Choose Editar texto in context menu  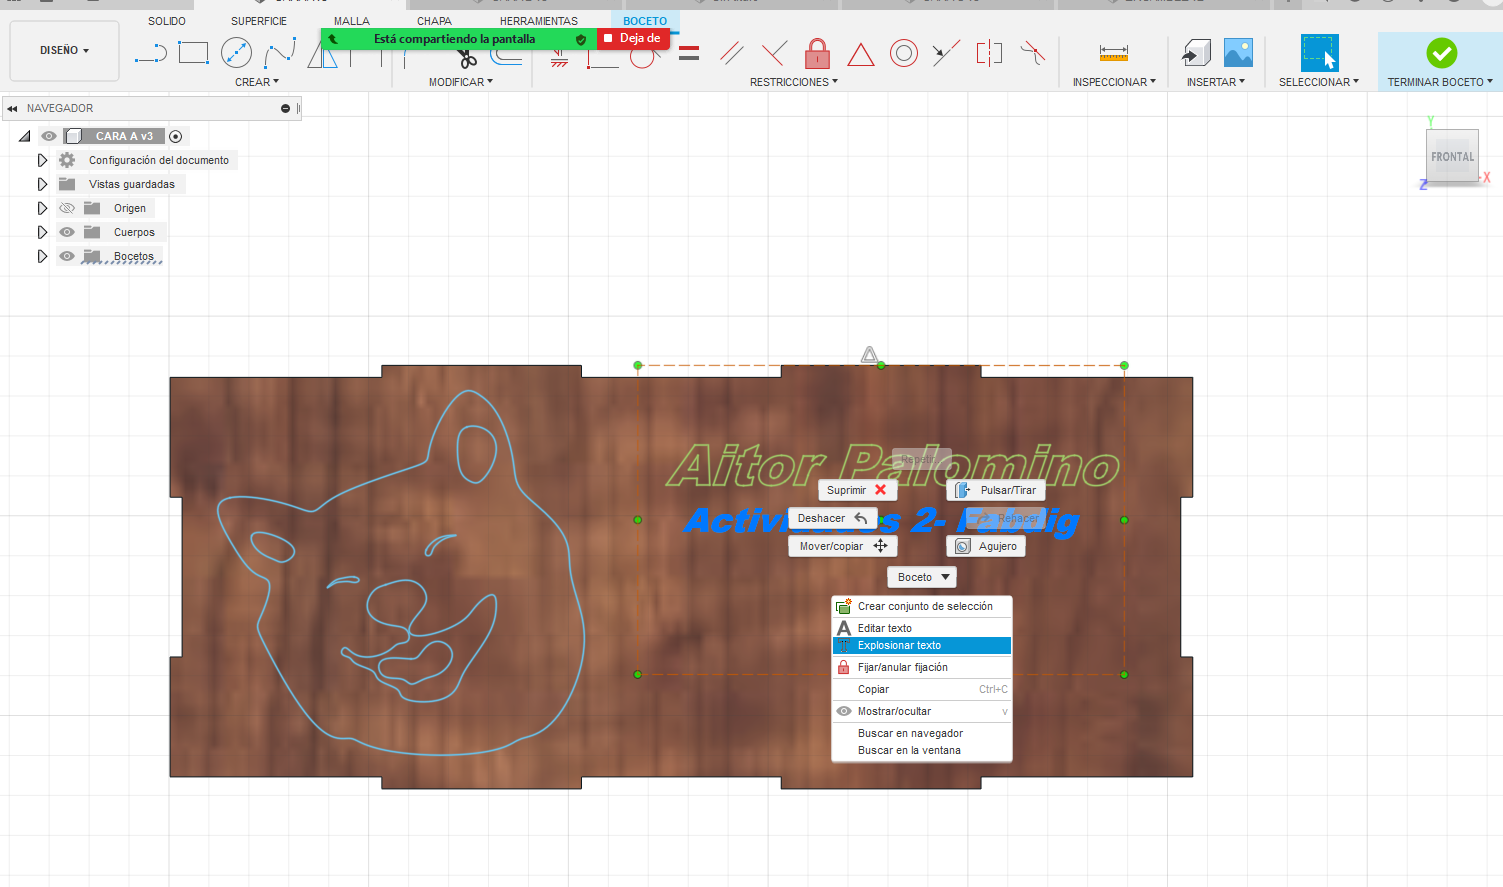tap(922, 628)
